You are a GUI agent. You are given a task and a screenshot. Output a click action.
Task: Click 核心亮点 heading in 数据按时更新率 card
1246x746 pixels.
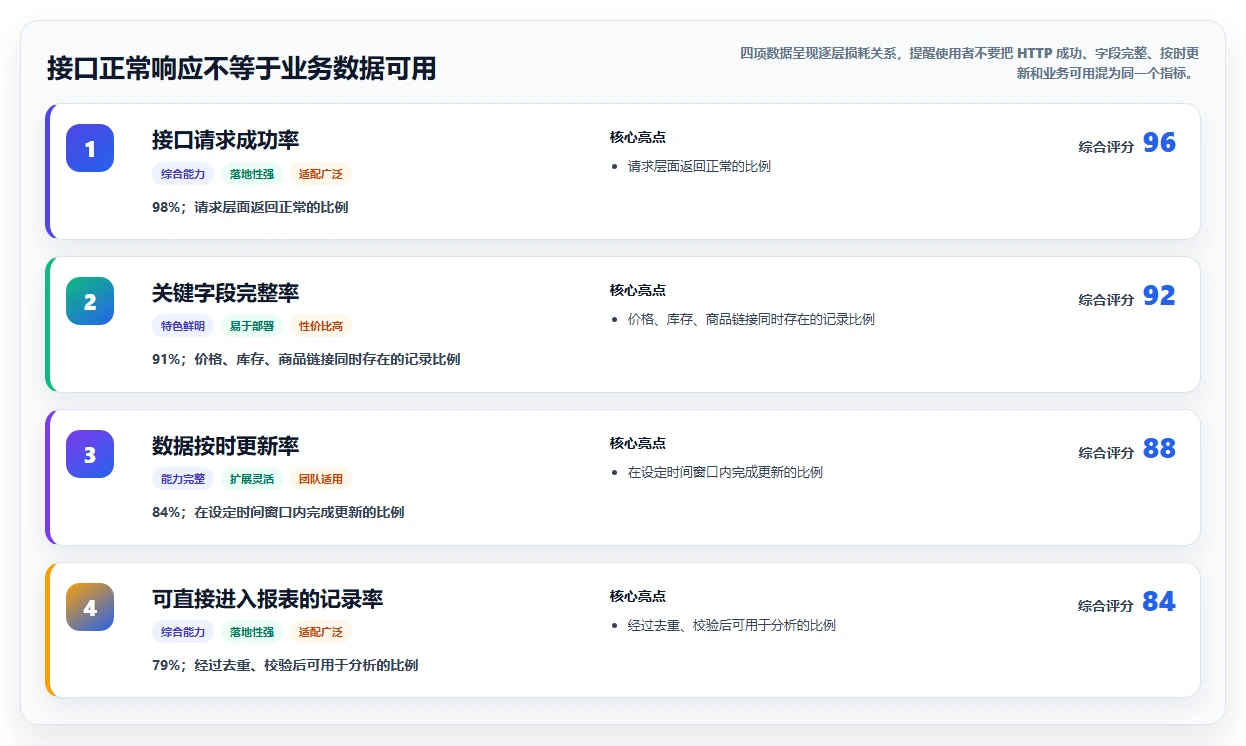638,443
